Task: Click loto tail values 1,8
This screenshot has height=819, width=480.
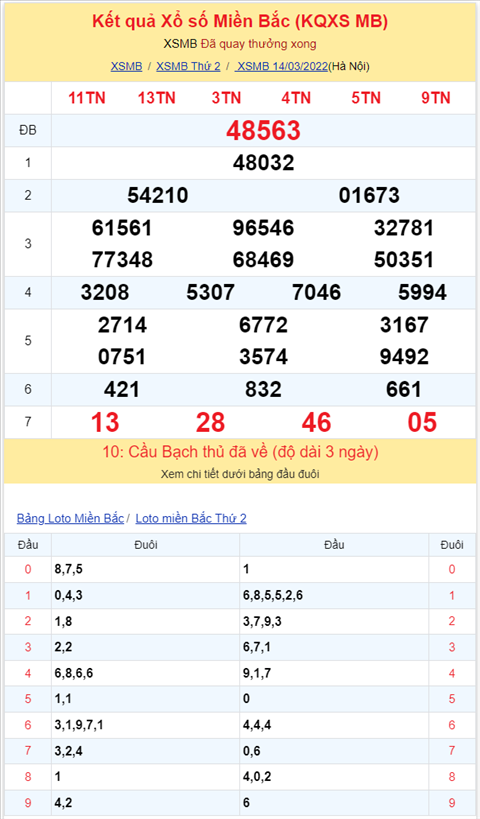Action: pyautogui.click(x=63, y=622)
